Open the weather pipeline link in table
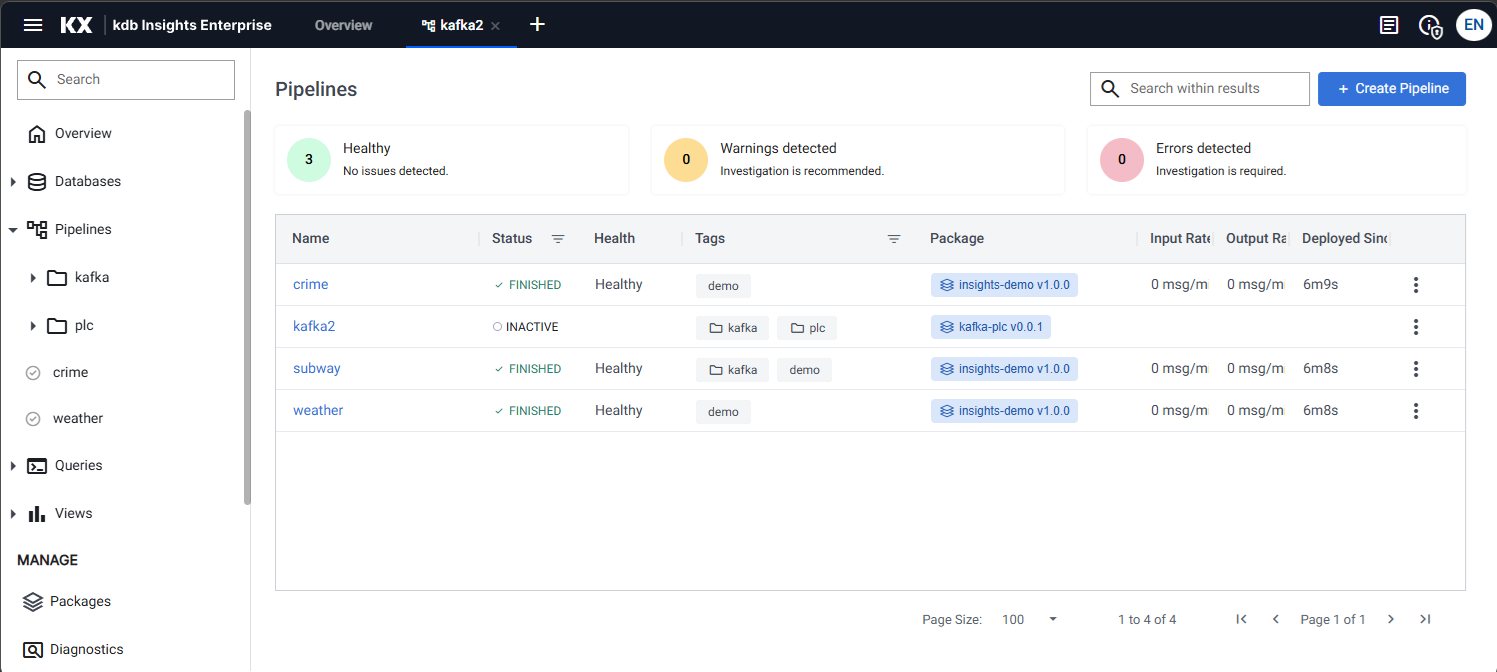Image resolution: width=1497 pixels, height=672 pixels. 318,411
